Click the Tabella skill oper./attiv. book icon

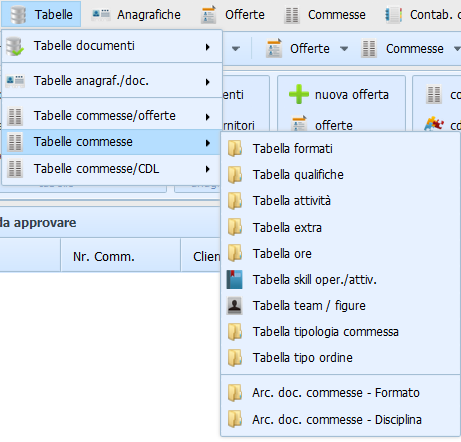(234, 279)
